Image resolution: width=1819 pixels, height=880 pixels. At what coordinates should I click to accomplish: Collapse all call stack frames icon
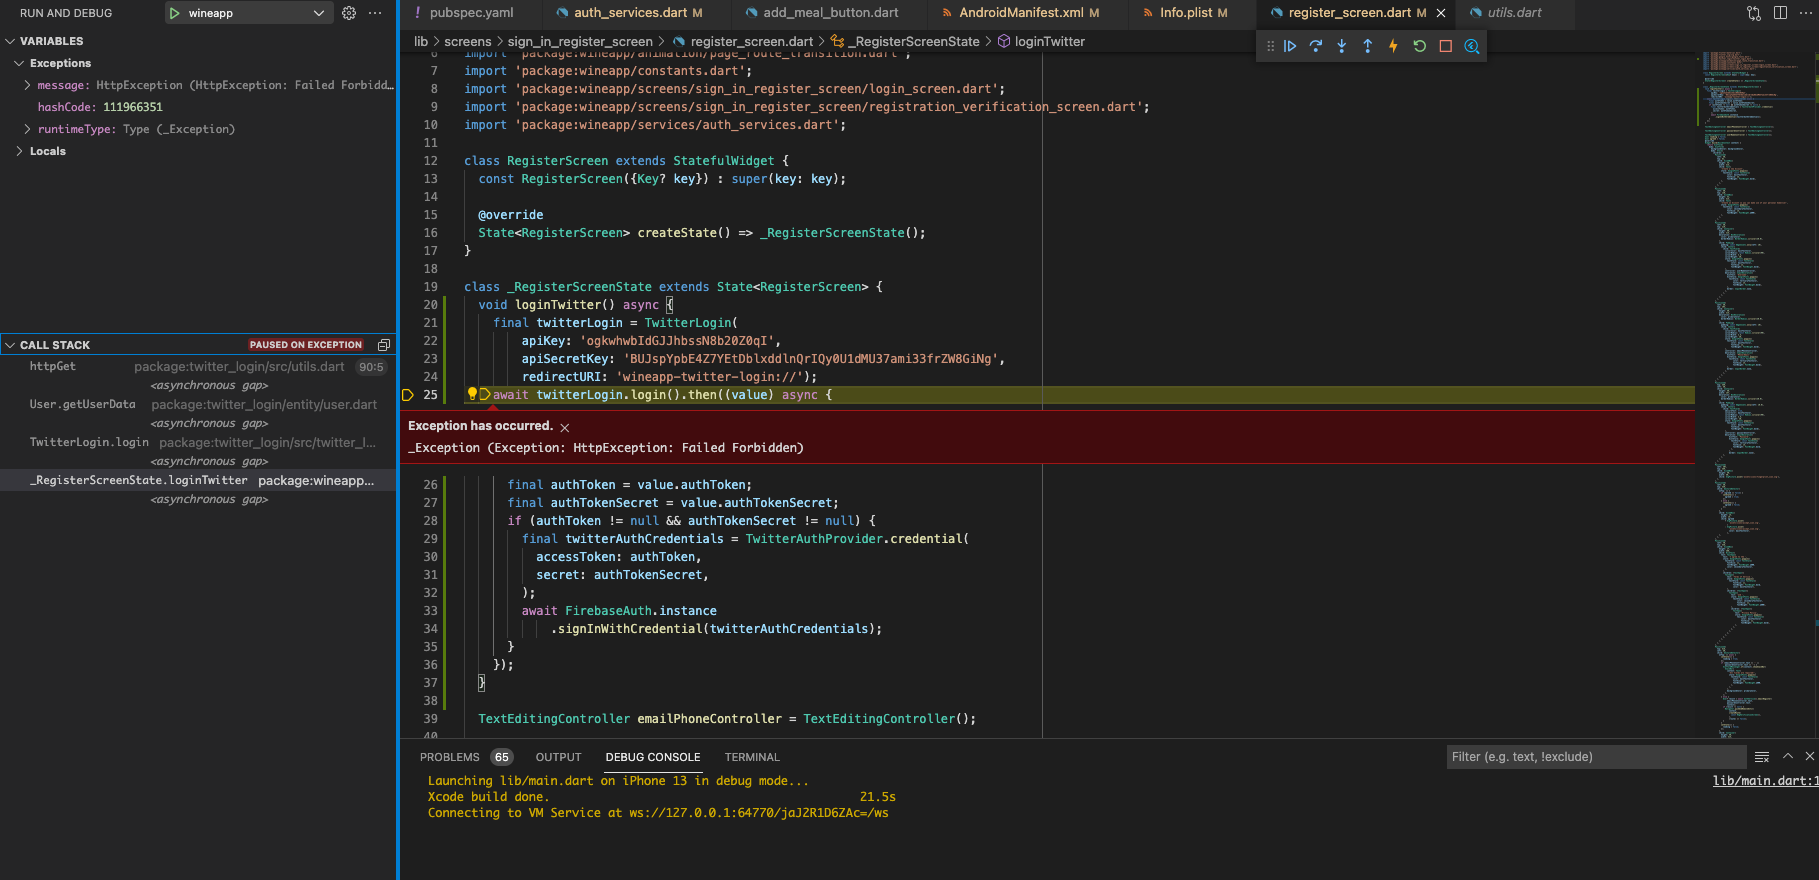click(384, 345)
